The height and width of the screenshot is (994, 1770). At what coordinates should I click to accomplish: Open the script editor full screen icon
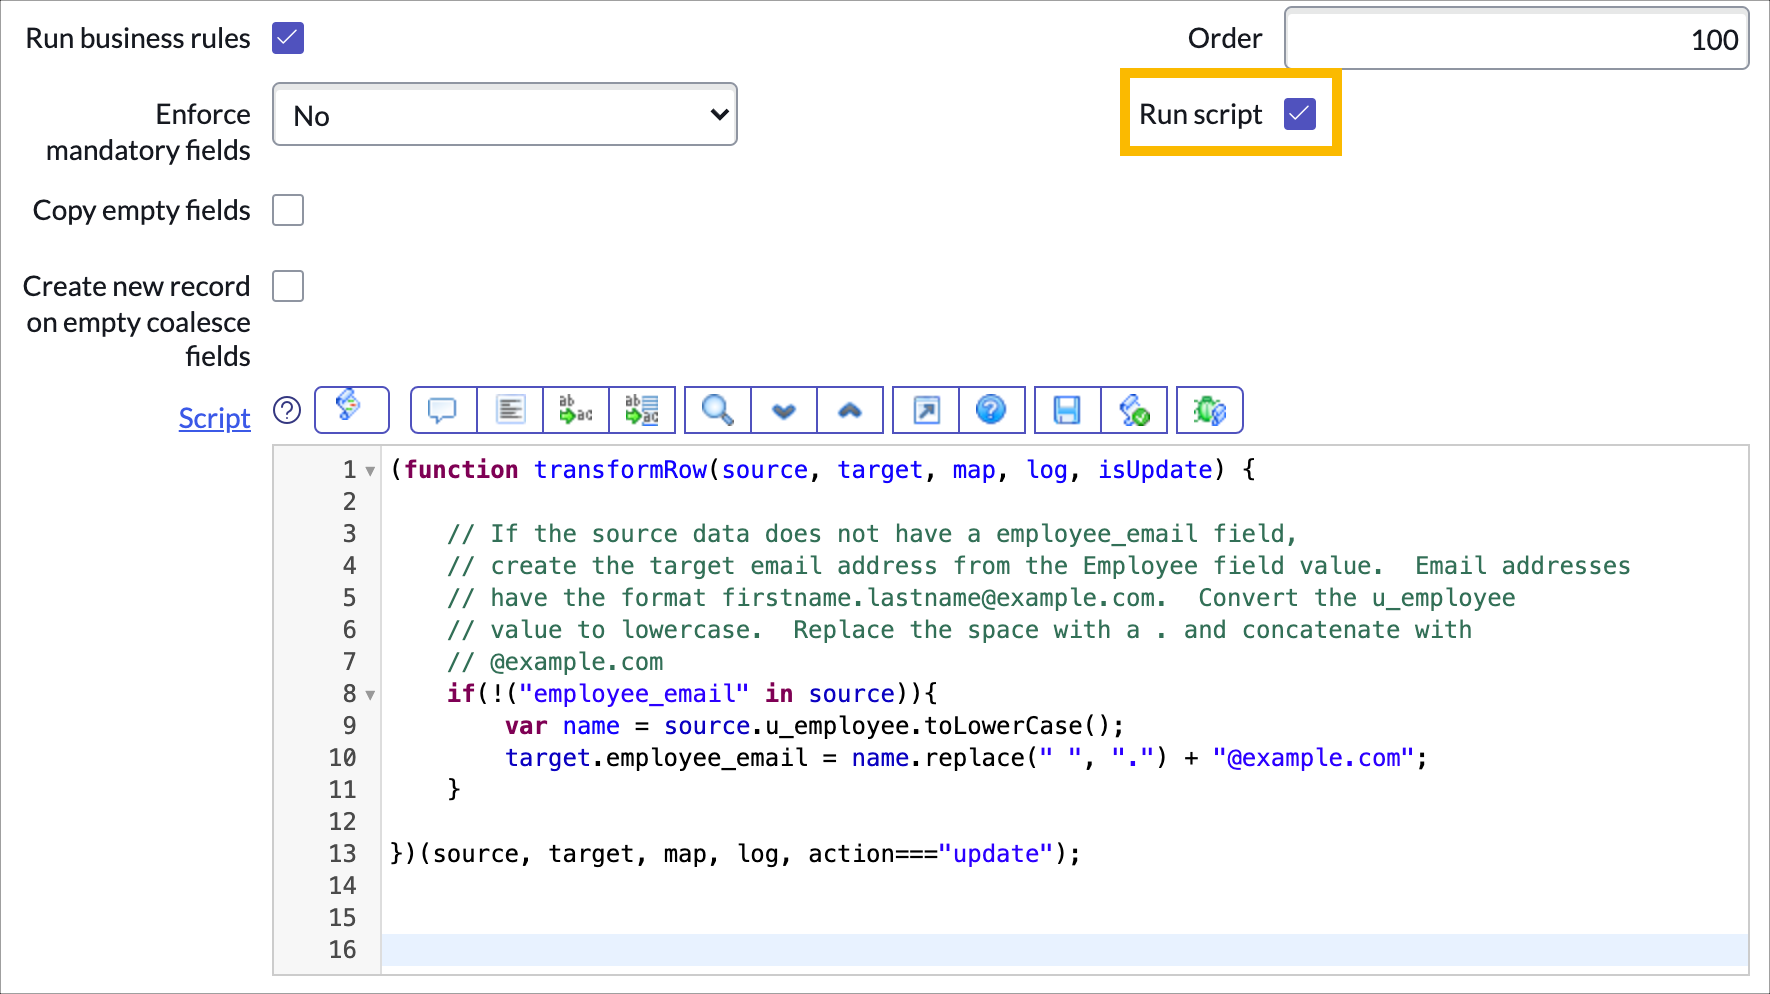click(x=926, y=410)
